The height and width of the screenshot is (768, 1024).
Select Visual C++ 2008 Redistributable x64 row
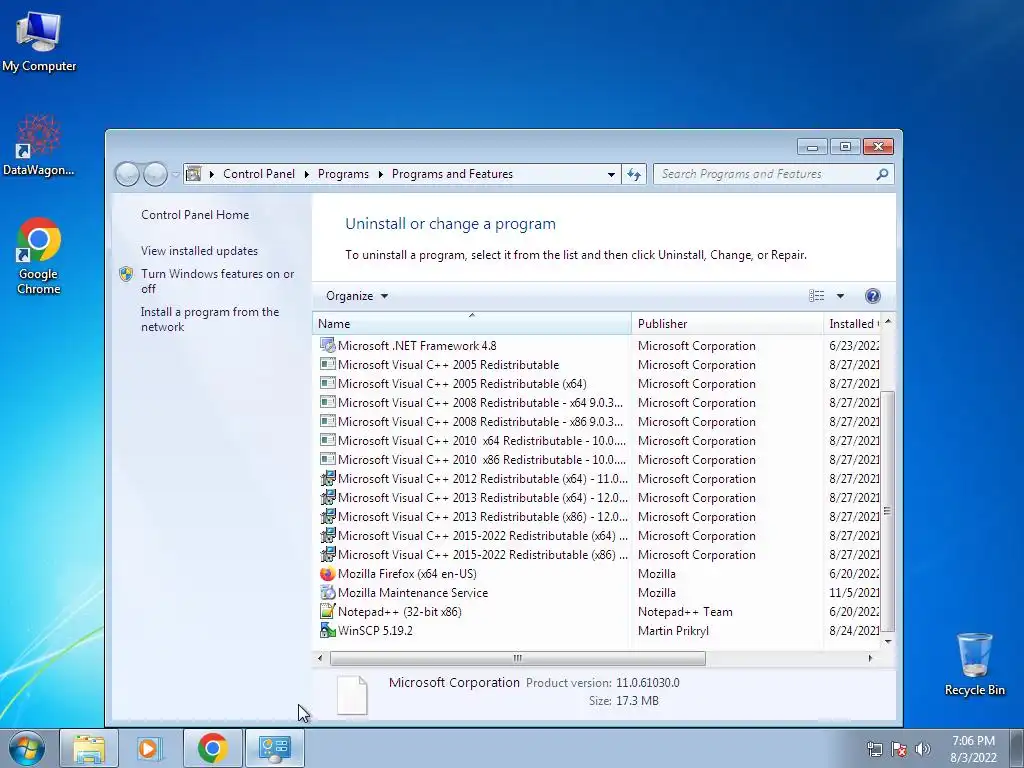[x=596, y=402]
